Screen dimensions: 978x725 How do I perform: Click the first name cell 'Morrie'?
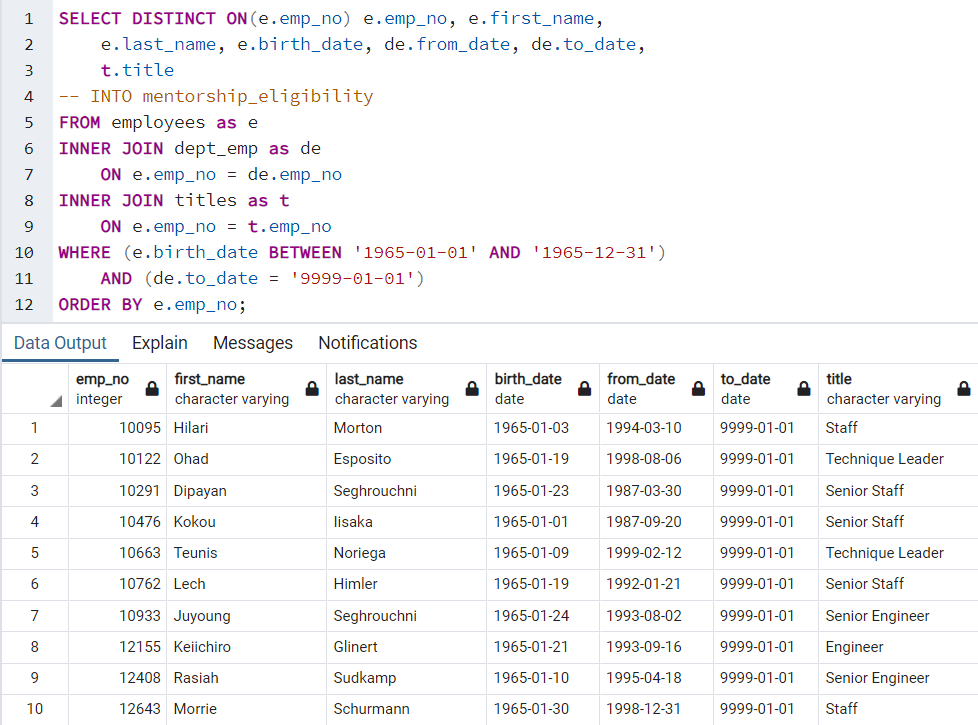tap(246, 709)
